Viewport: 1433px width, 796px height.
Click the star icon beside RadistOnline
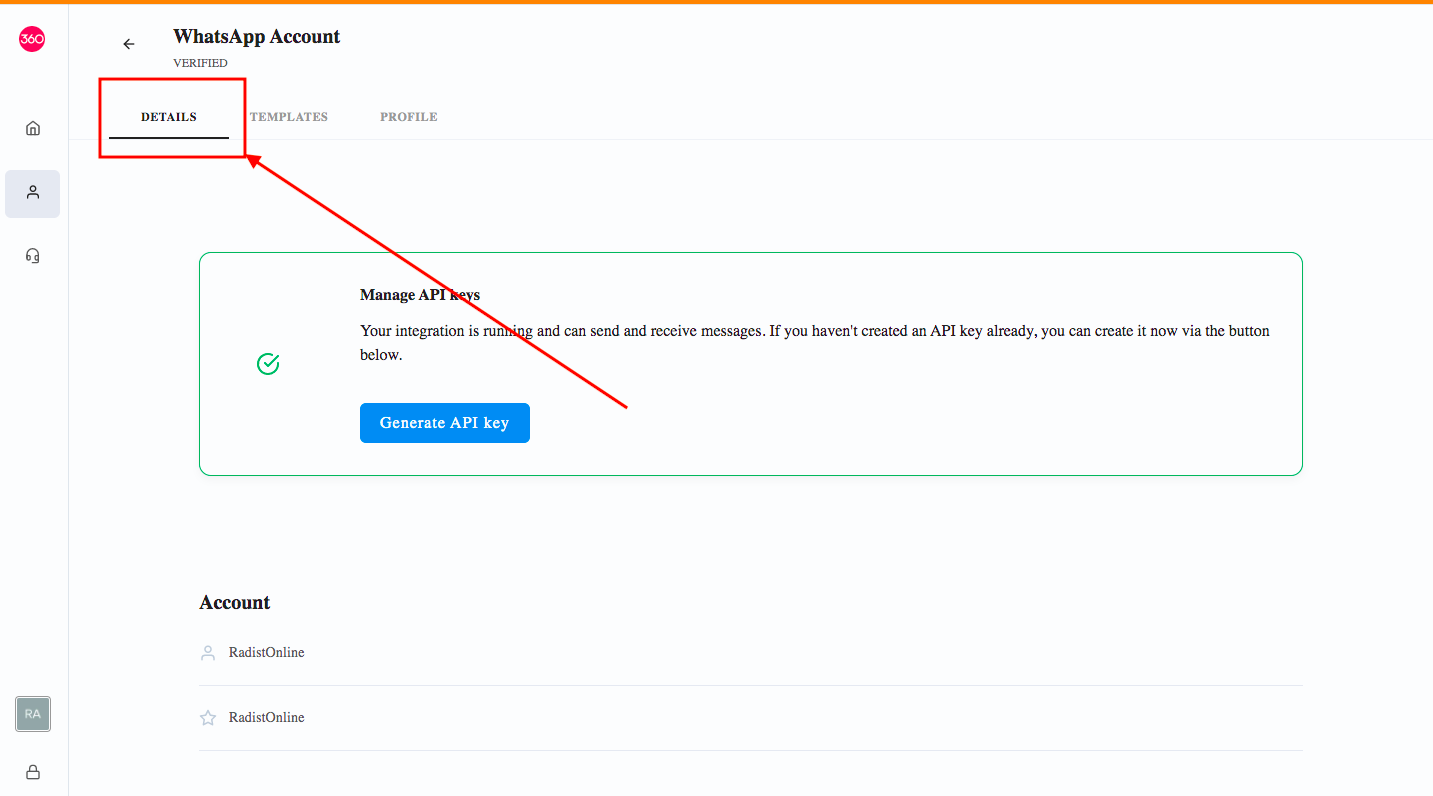point(208,718)
